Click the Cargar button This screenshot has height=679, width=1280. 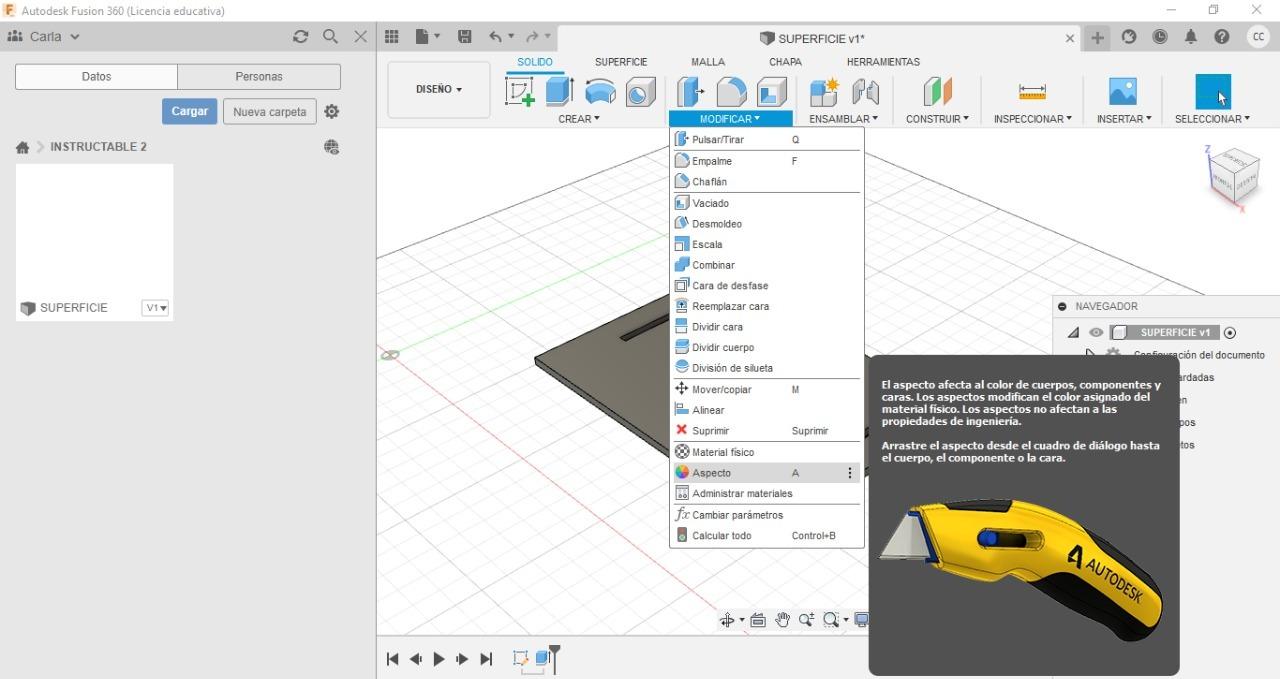point(189,111)
